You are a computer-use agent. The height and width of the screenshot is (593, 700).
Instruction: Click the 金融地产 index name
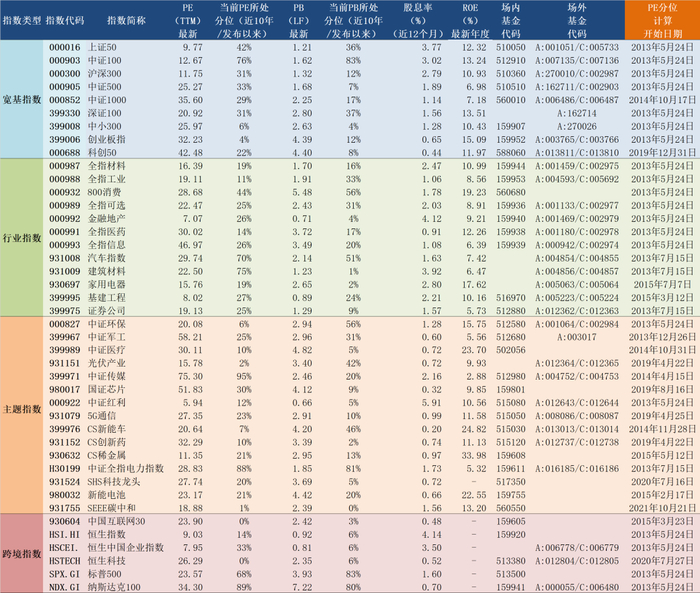click(x=107, y=218)
